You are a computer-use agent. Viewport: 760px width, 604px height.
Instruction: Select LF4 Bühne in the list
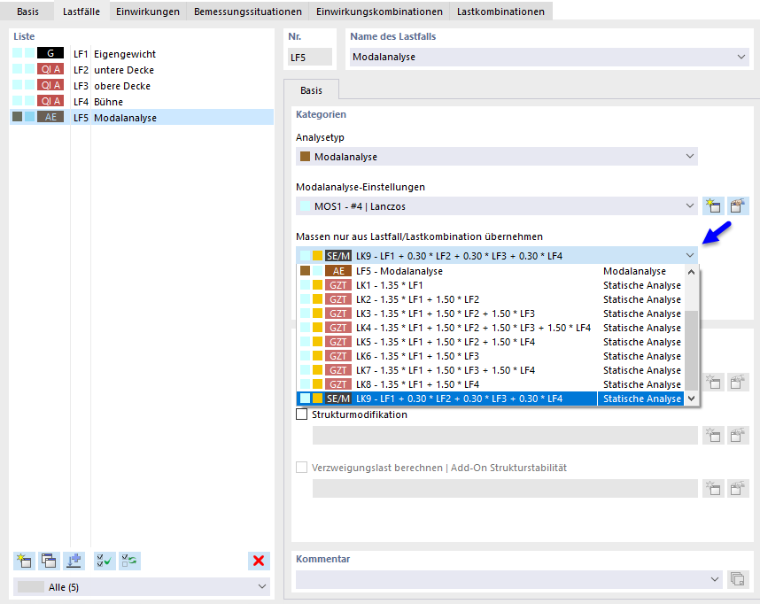click(x=142, y=102)
